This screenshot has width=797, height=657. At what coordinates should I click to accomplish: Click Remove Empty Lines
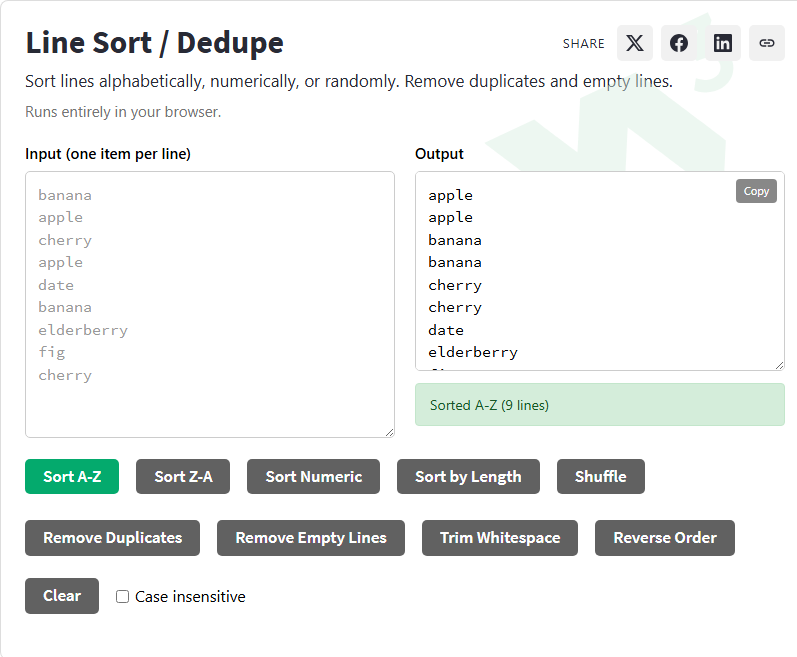tap(311, 538)
